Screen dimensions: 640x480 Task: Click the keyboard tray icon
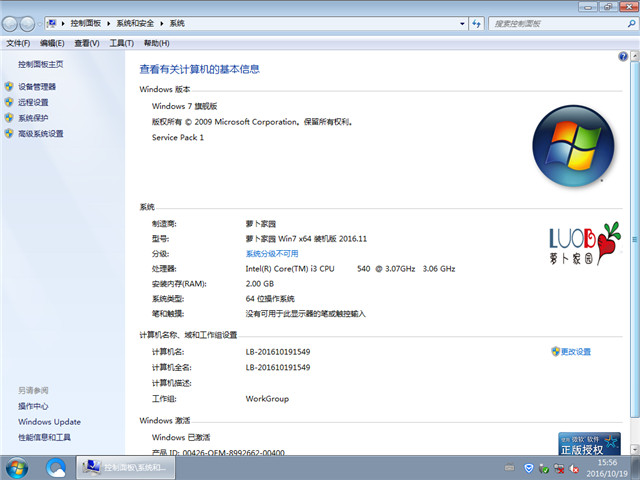(x=509, y=468)
